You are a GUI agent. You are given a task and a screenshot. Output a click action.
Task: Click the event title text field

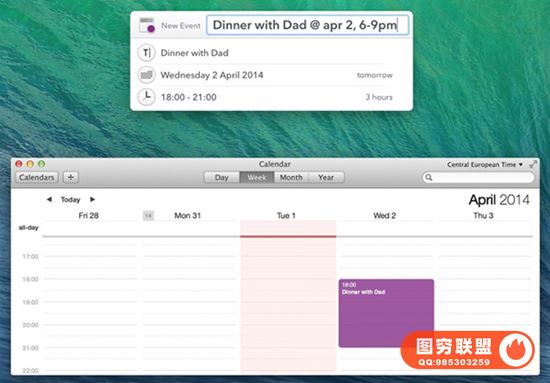click(x=308, y=25)
